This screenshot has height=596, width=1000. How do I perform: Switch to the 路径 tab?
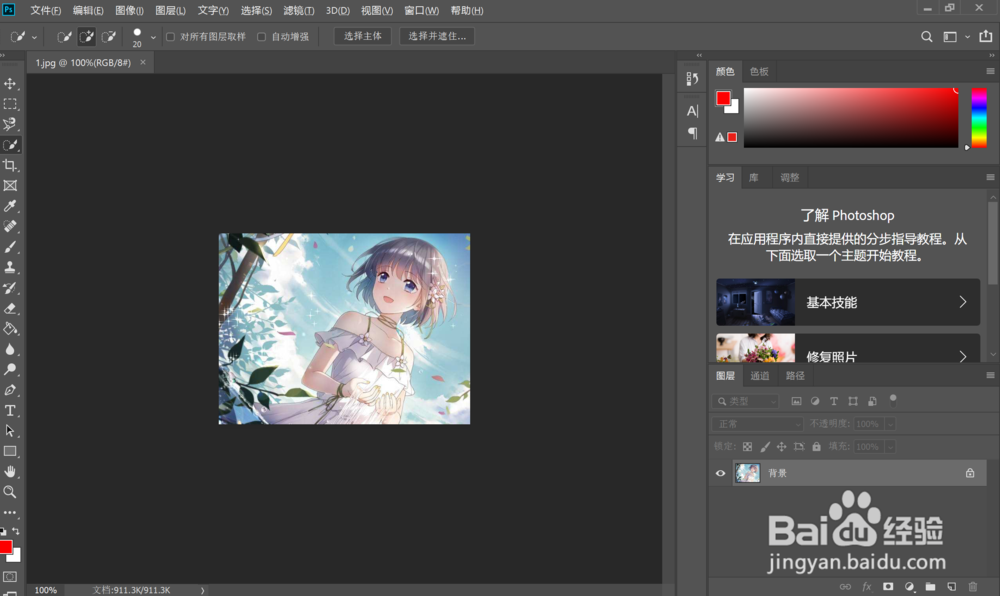click(x=795, y=375)
